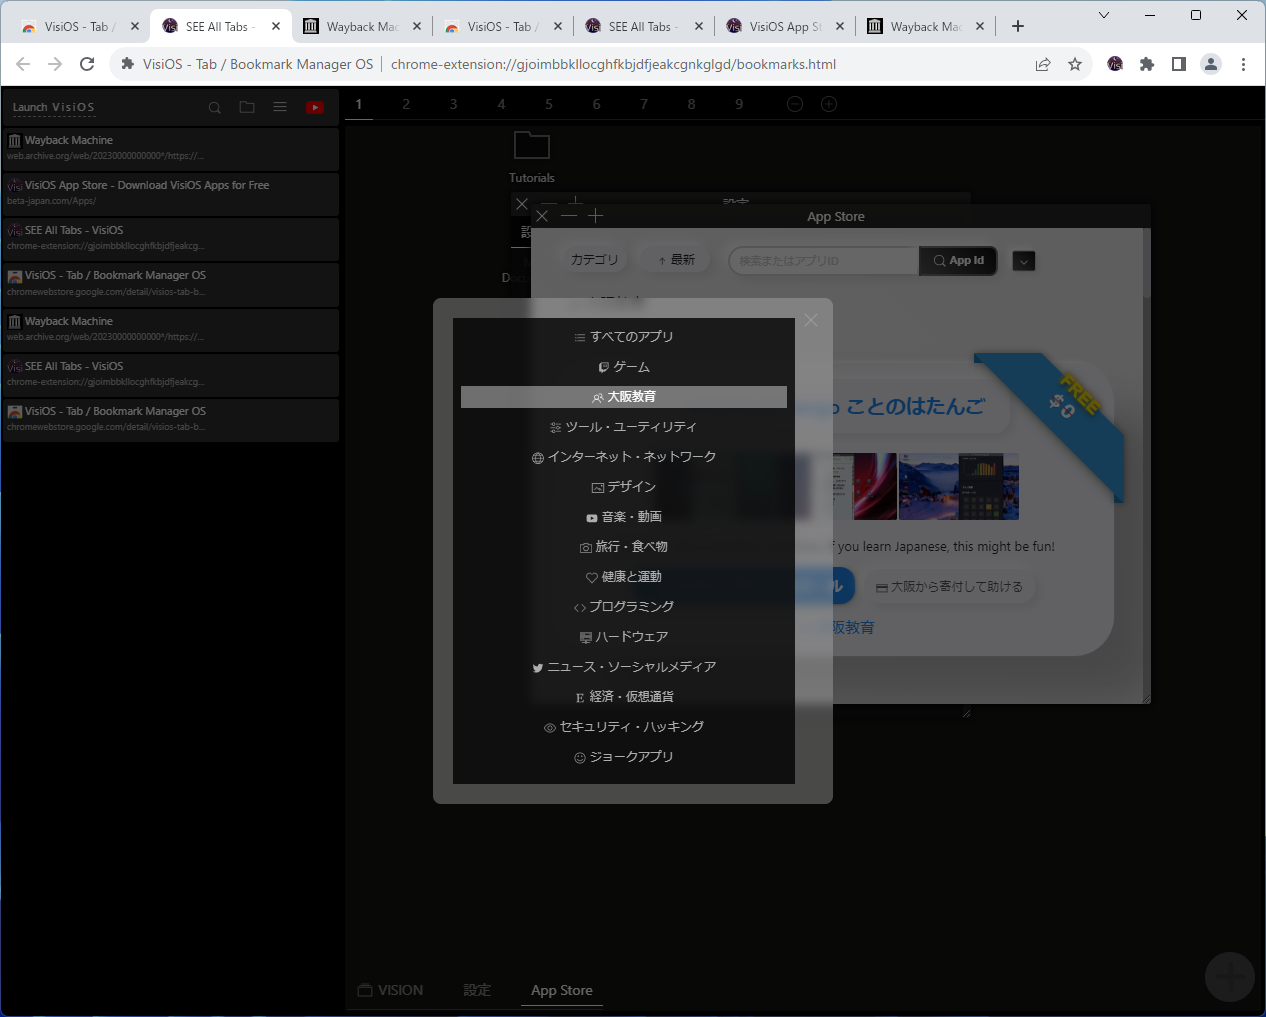The height and width of the screenshot is (1017, 1266).
Task: Open the Chrome extensions puzzle icon
Action: tap(1147, 64)
